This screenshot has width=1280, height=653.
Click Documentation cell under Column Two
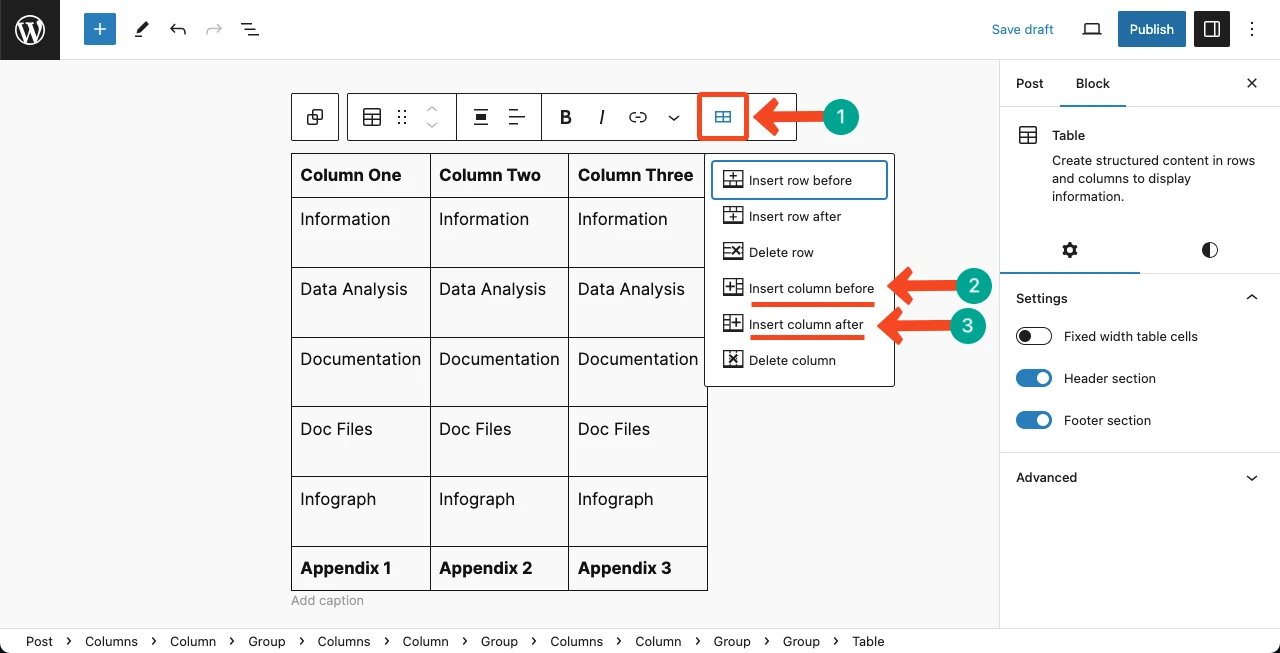499,372
